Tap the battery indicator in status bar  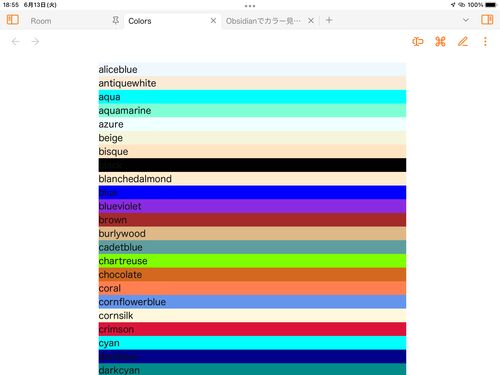click(491, 5)
